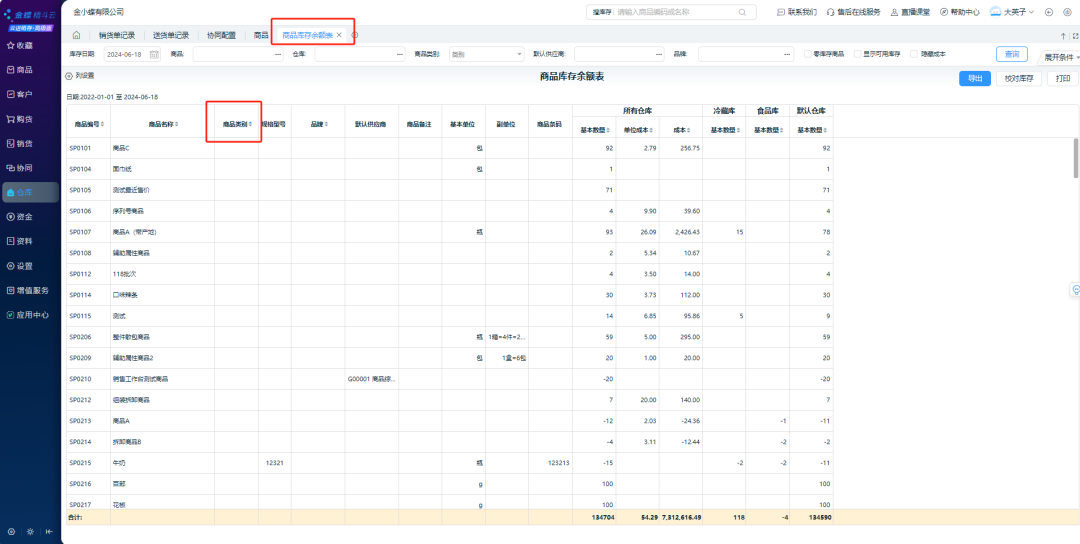Viewport: 1080px width, 544px height.
Task: Select the SP0215 牛奶 row
Action: point(450,463)
